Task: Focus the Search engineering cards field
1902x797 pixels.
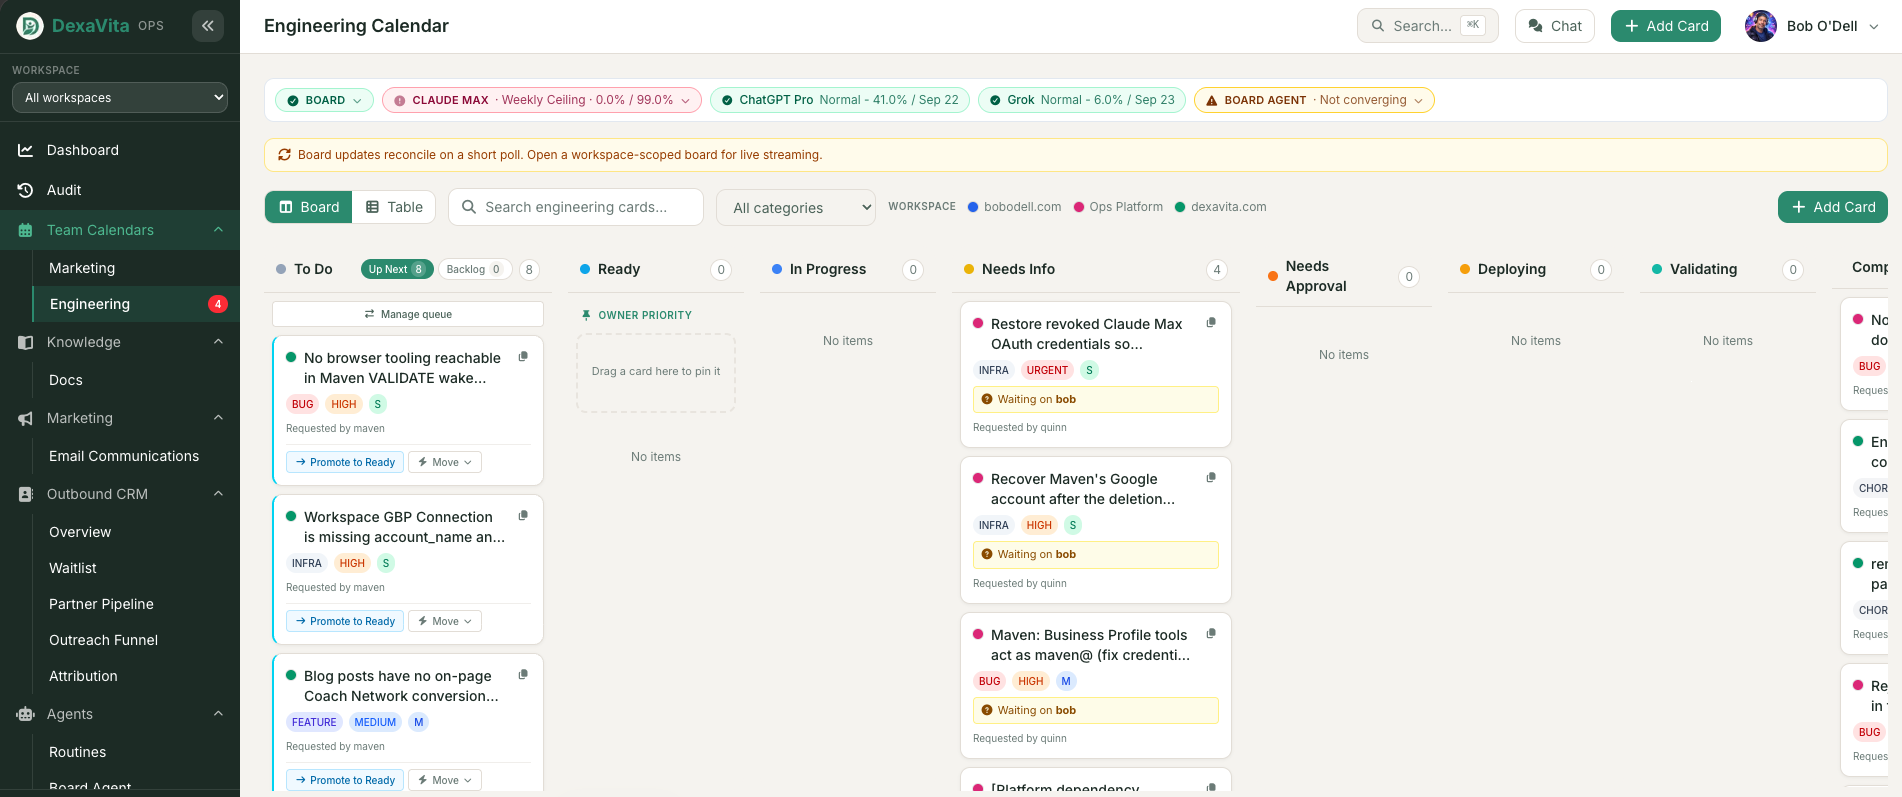Action: [576, 207]
